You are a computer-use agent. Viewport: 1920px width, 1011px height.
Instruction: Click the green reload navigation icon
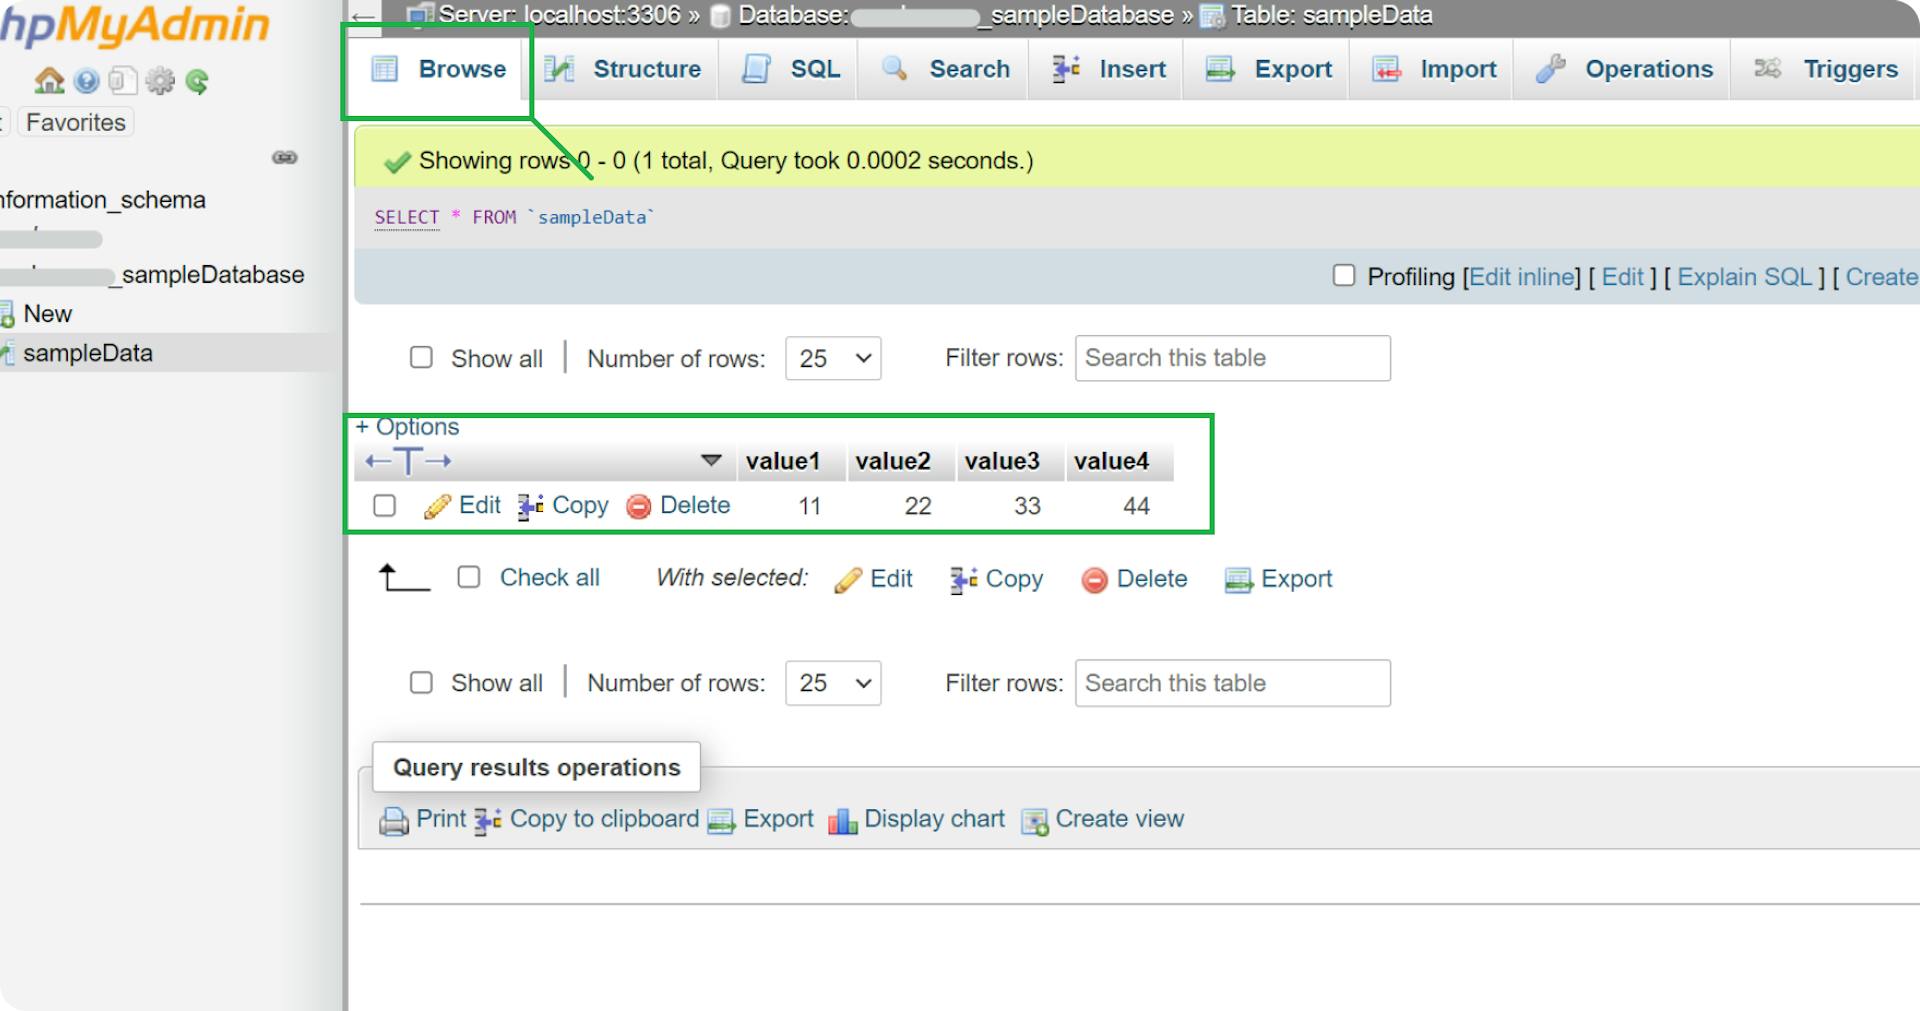tap(197, 81)
